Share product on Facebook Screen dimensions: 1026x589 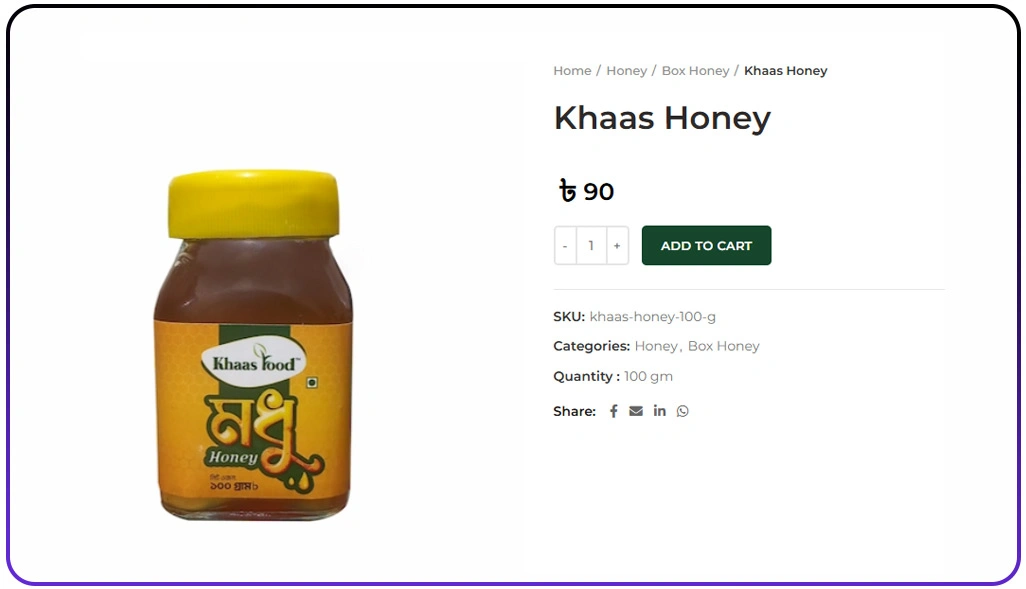[613, 411]
